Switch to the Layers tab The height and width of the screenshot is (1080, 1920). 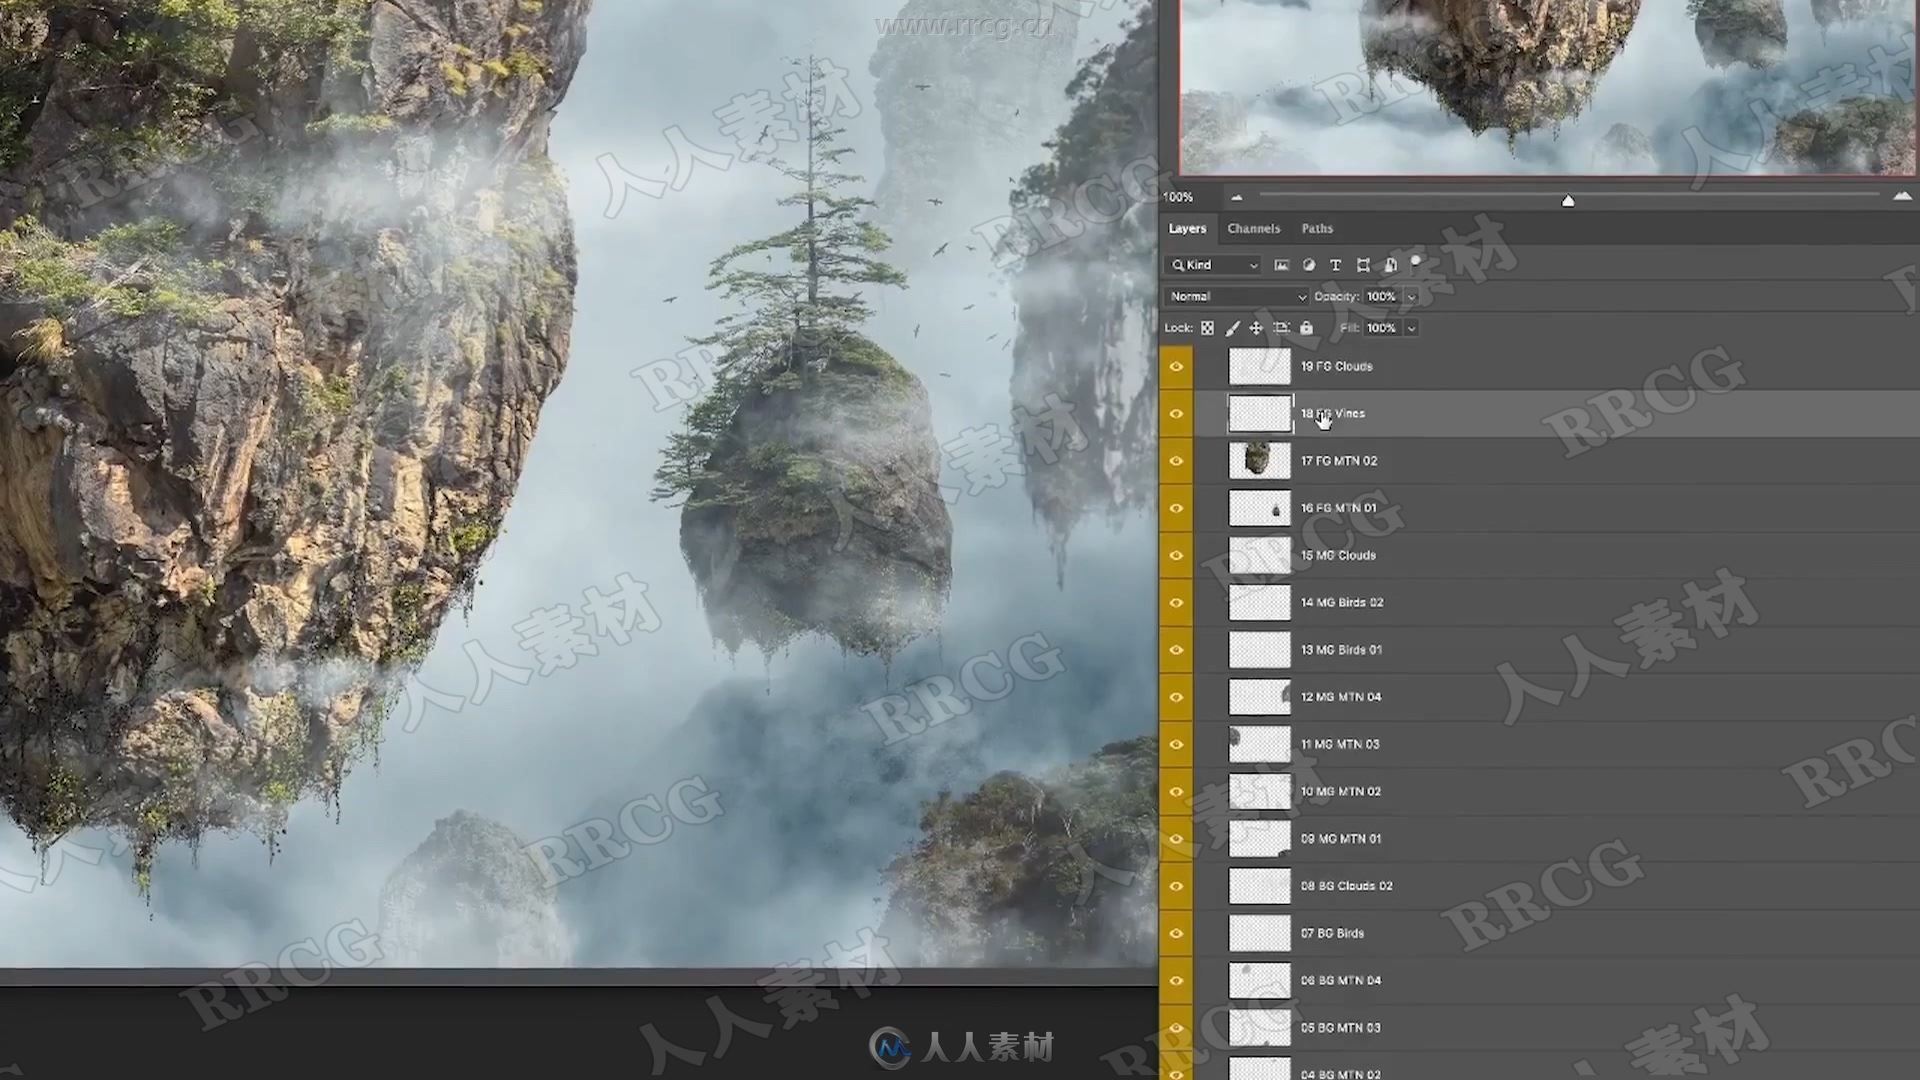coord(1187,229)
